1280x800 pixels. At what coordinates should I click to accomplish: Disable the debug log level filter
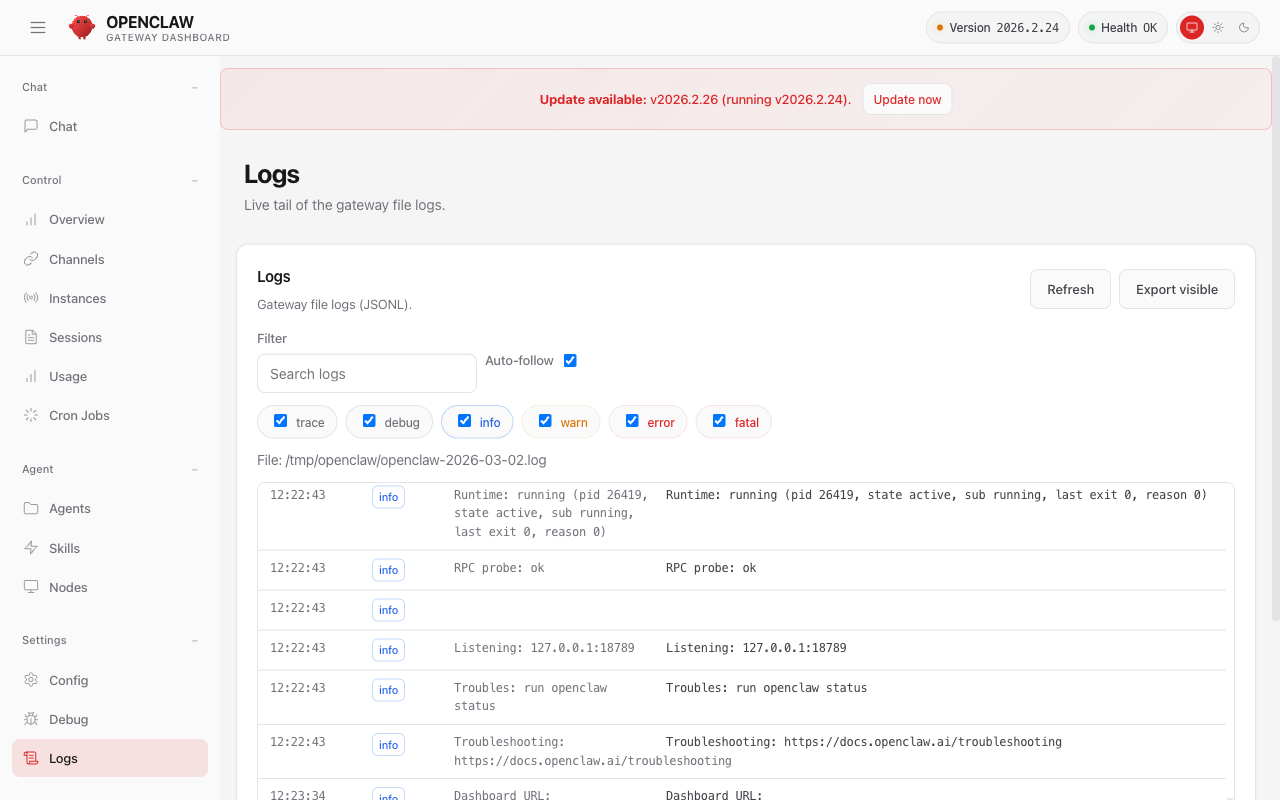pyautogui.click(x=369, y=421)
